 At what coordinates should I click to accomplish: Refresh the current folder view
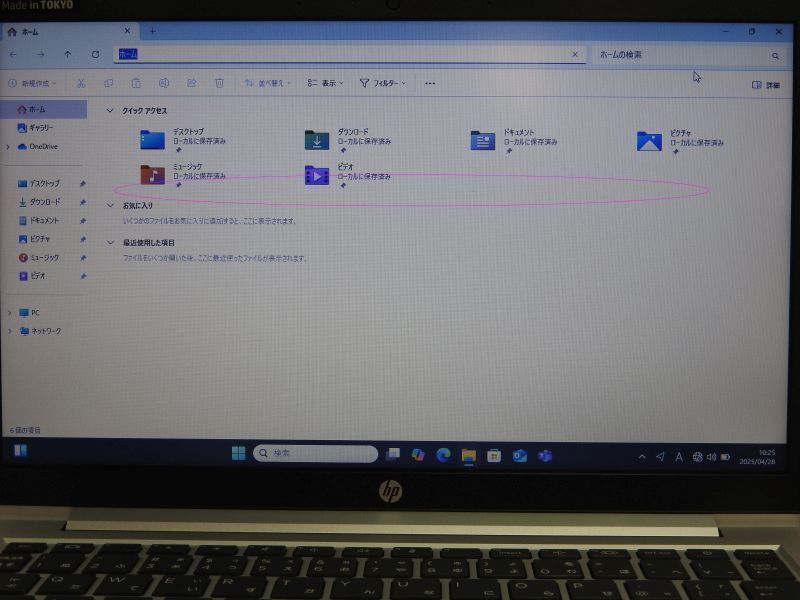point(95,54)
